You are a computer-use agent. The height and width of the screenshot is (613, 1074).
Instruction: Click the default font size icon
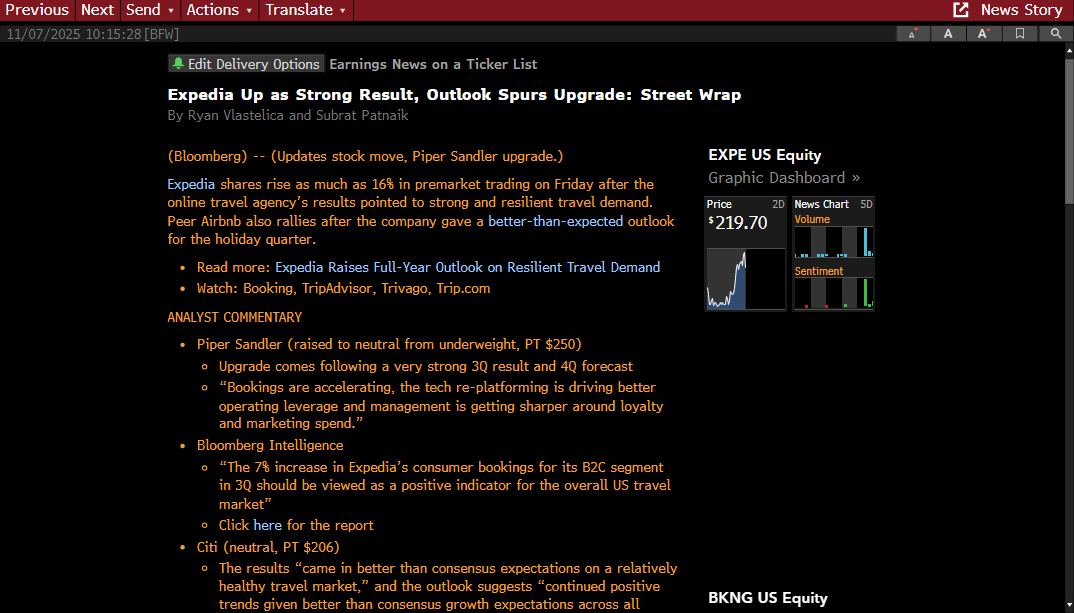point(948,34)
